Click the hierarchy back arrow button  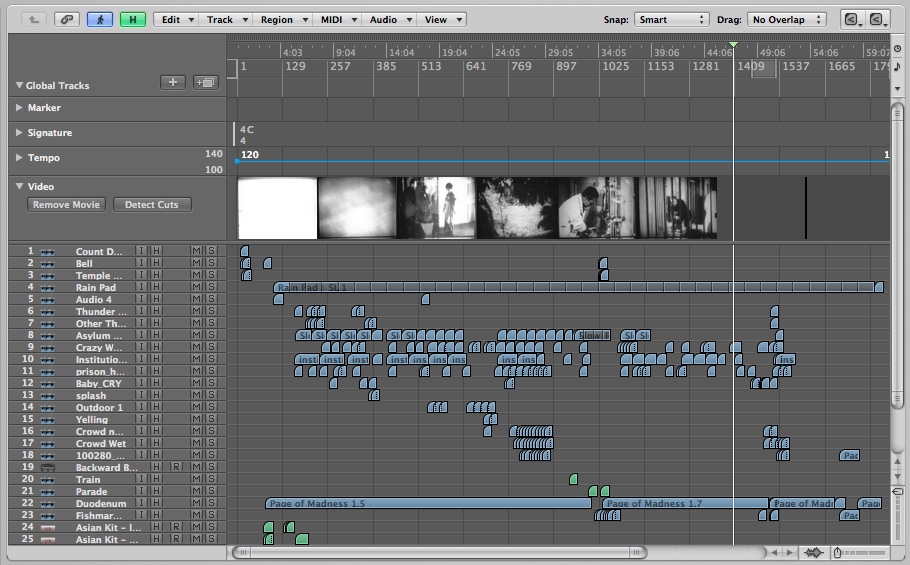[x=34, y=19]
